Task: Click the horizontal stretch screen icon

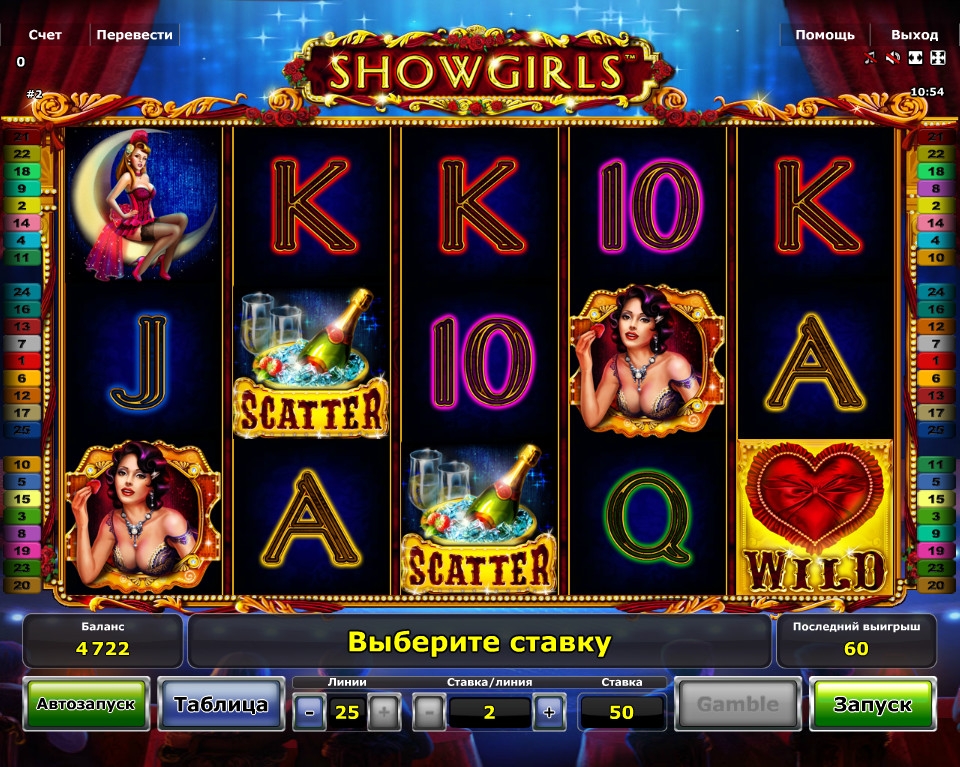Action: pos(915,58)
